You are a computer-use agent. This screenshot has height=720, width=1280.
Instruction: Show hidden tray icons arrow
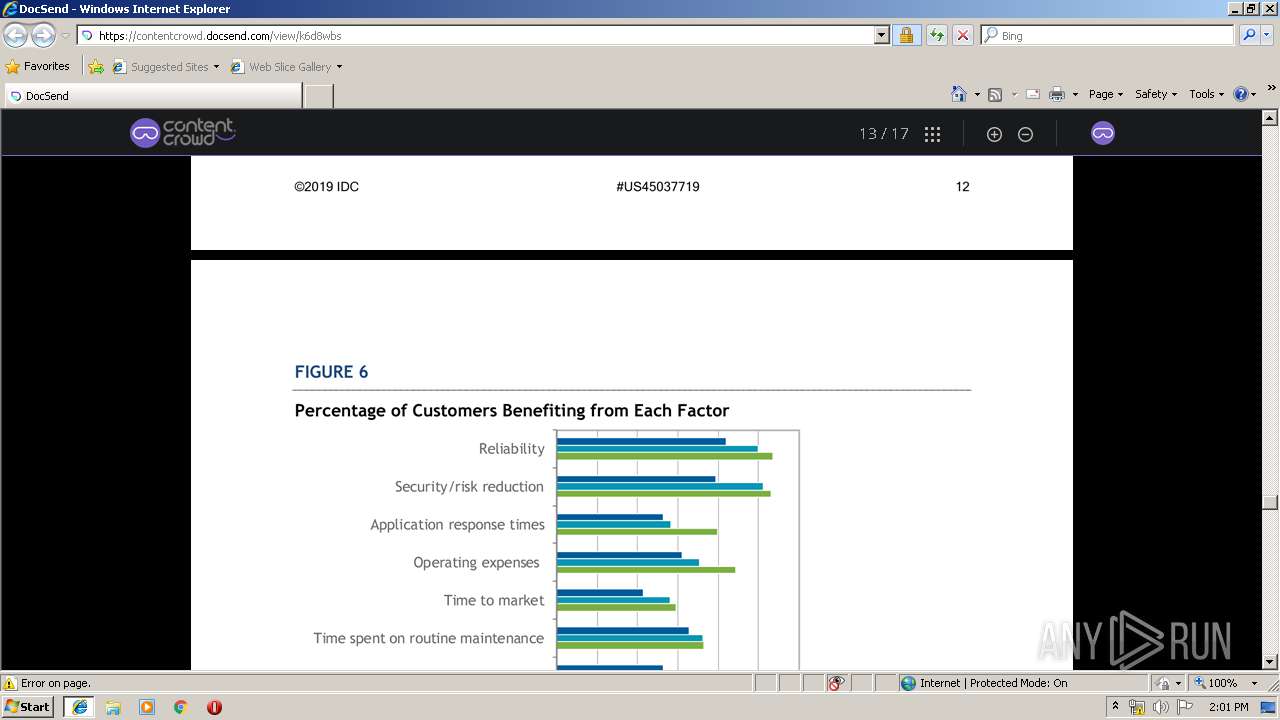[1115, 706]
